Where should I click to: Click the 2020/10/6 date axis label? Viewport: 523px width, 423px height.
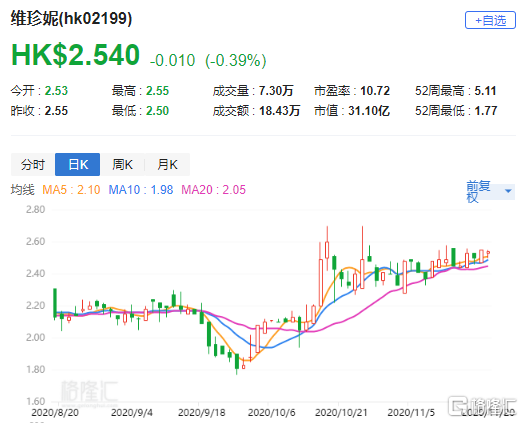coord(271,413)
